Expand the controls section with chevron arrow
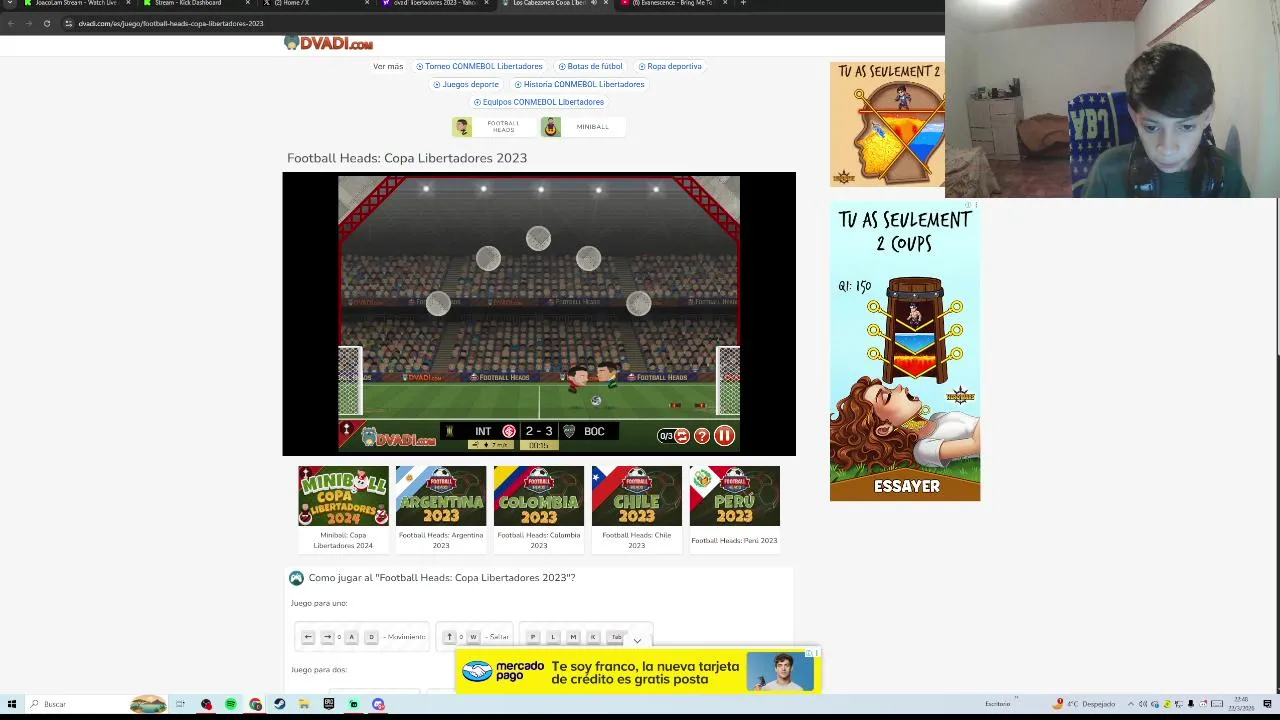This screenshot has width=1280, height=720. [637, 641]
